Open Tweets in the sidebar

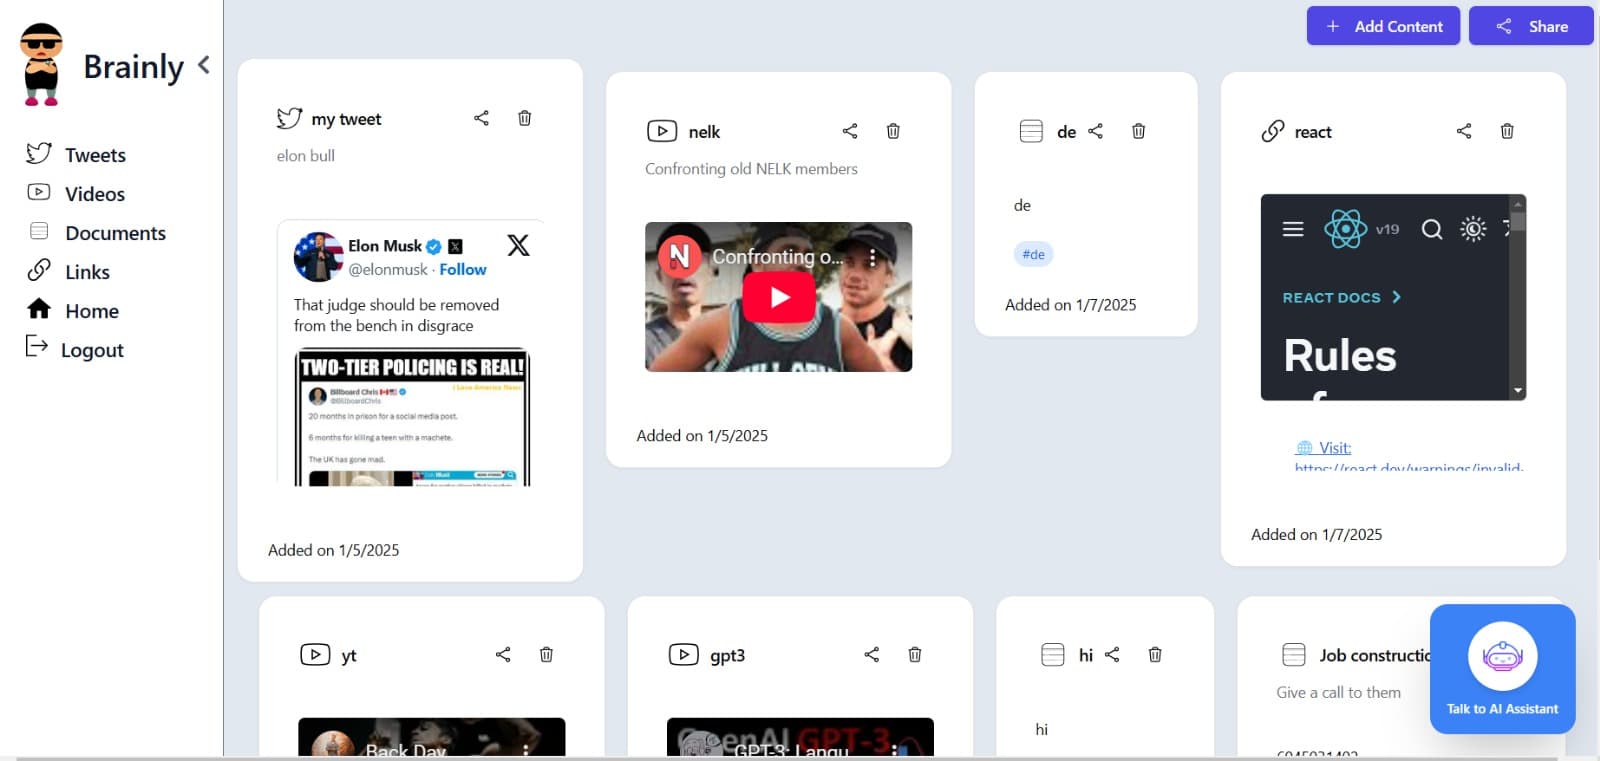[94, 155]
